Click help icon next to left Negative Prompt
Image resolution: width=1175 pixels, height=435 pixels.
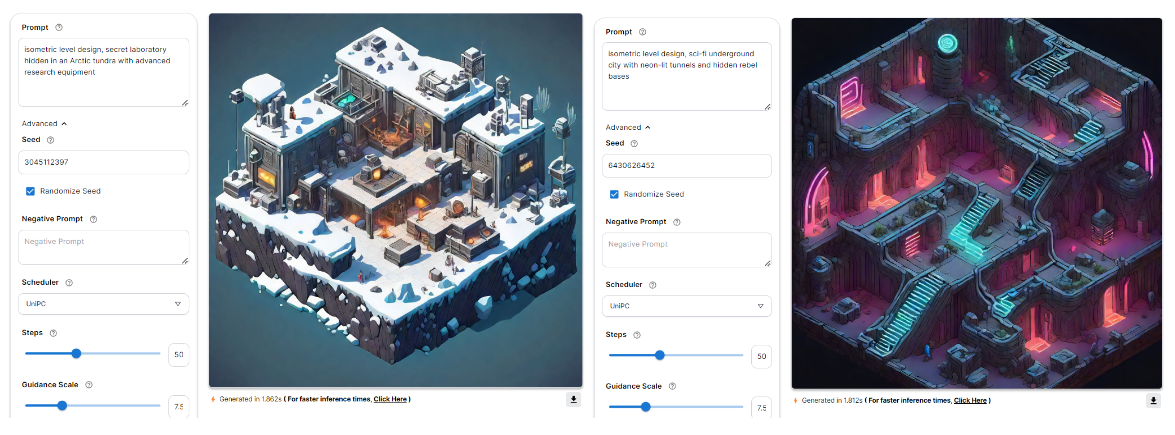(94, 219)
